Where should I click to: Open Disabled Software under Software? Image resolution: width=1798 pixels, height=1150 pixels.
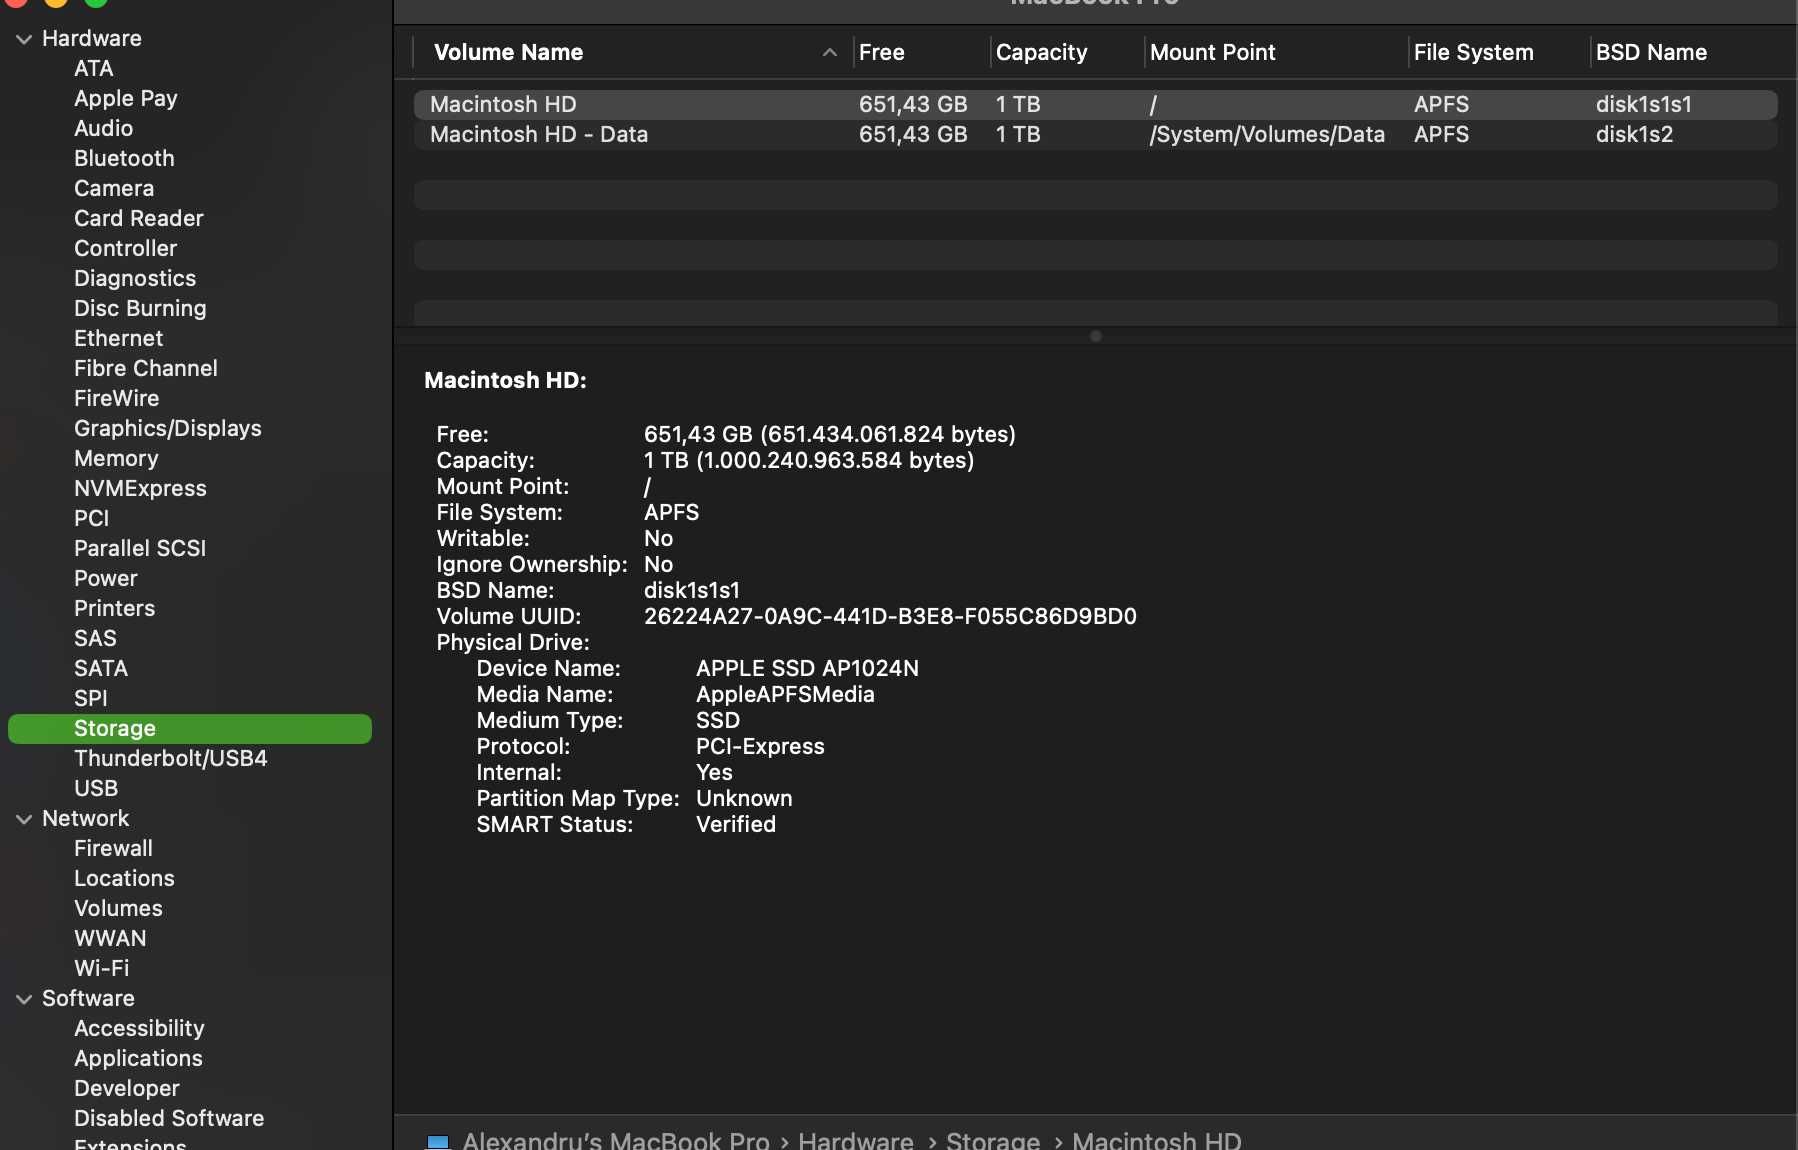tap(168, 1118)
